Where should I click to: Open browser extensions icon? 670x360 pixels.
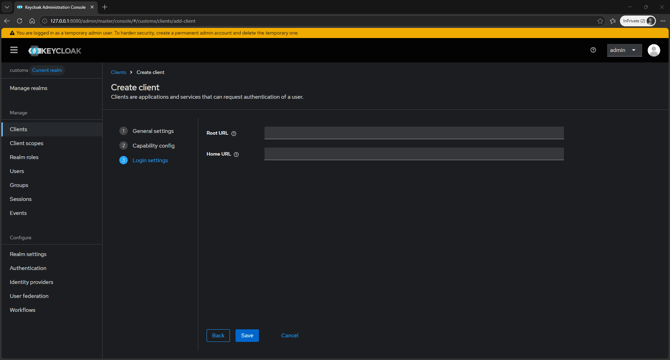tap(613, 21)
